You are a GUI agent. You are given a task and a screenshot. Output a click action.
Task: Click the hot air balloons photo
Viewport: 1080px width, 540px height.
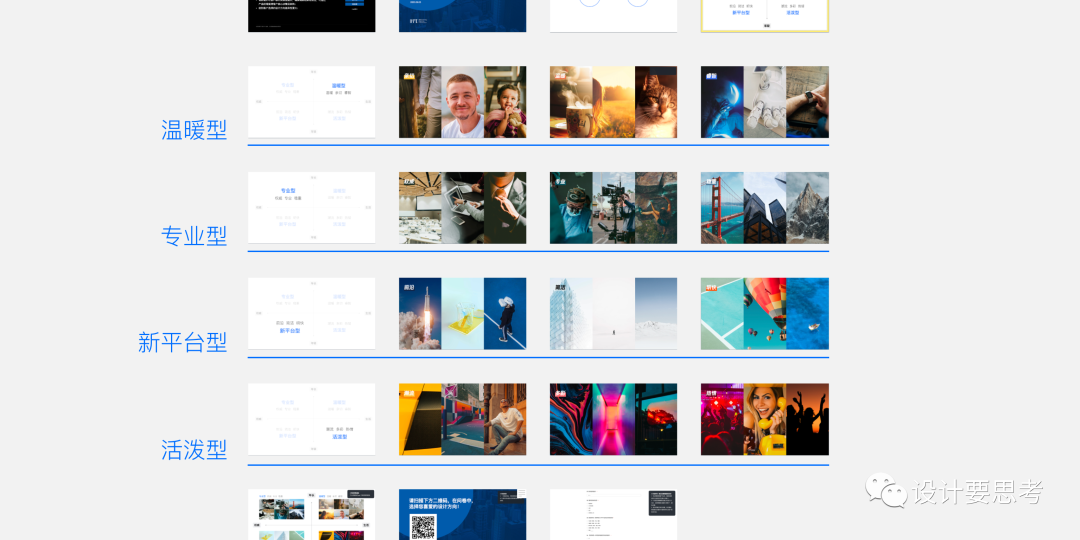[764, 314]
